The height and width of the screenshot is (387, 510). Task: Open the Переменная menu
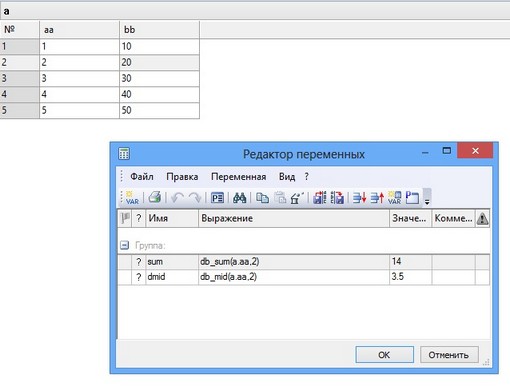tap(238, 177)
